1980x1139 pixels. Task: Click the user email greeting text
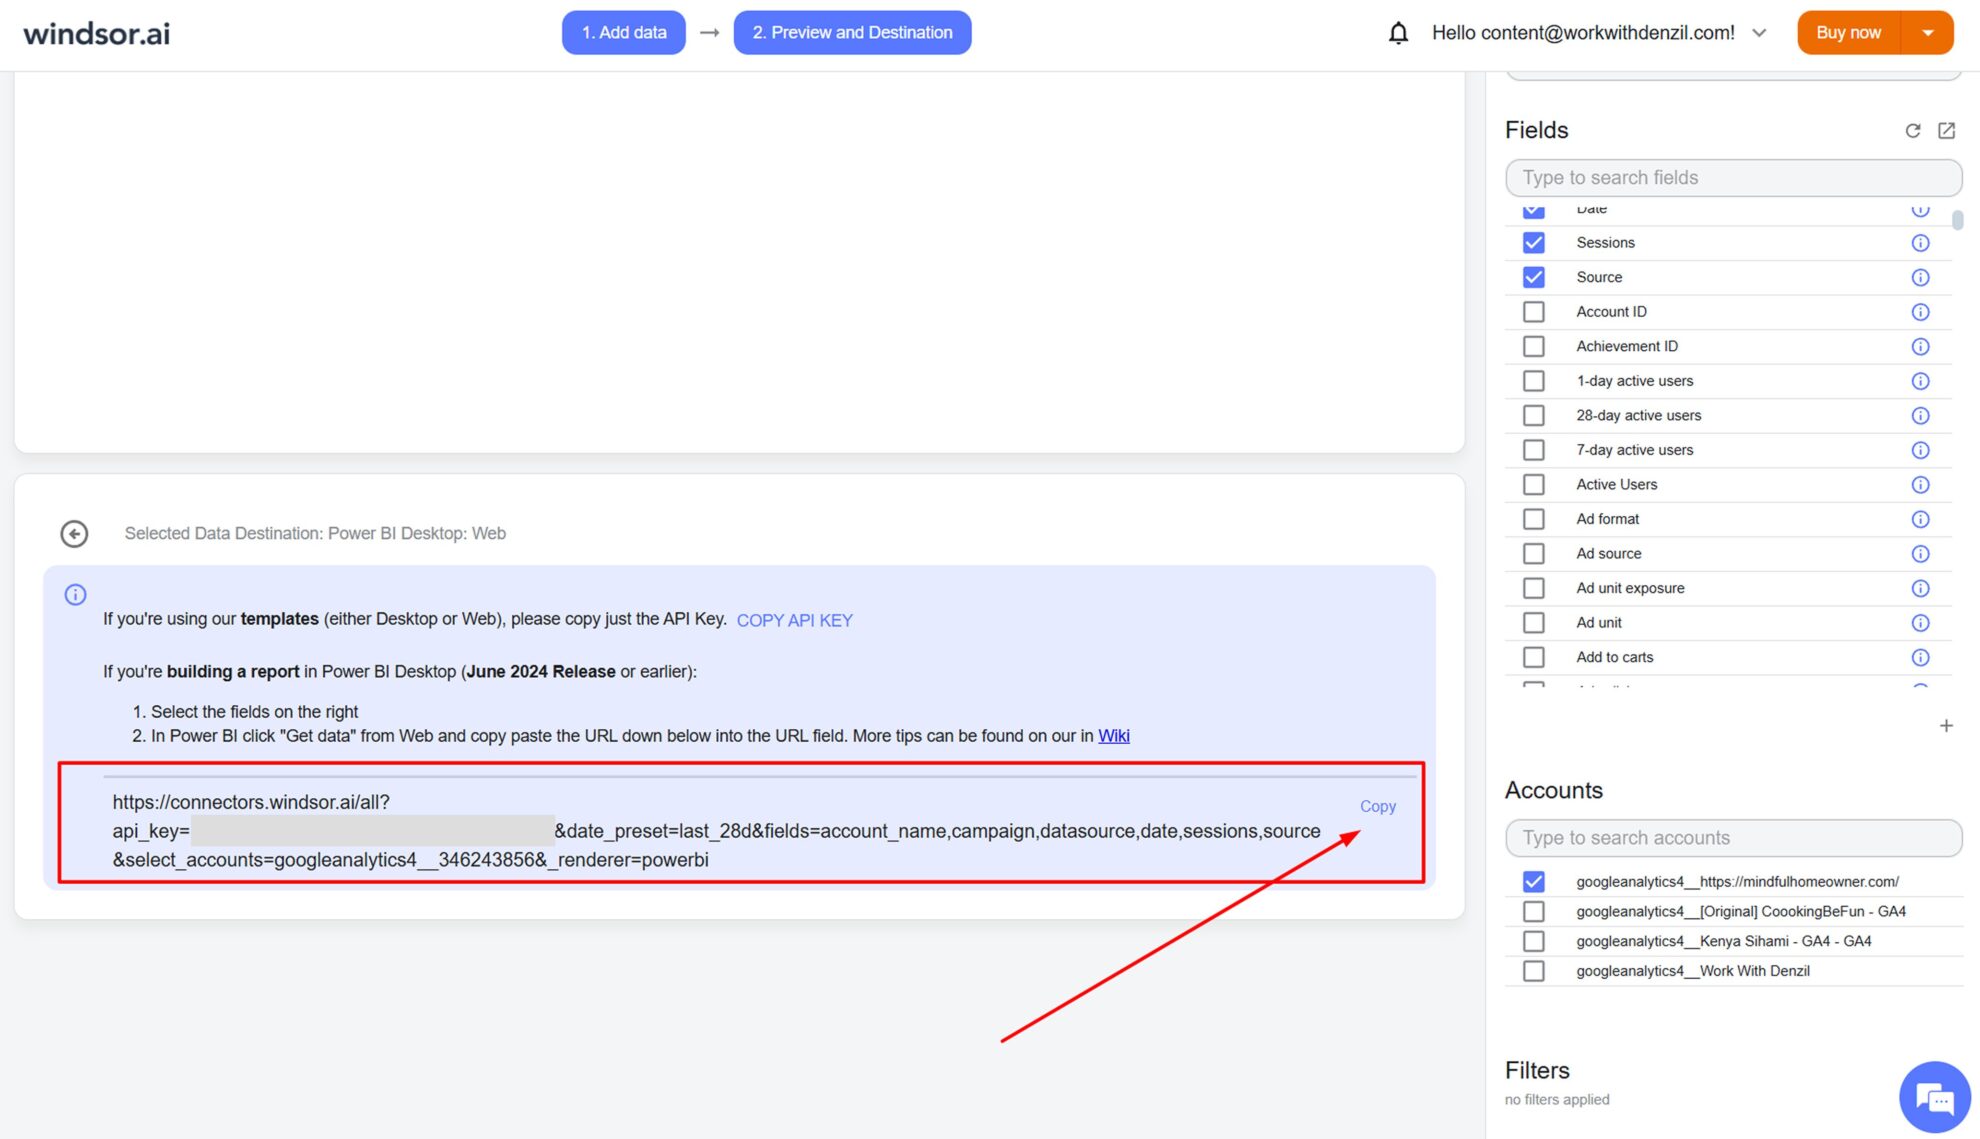click(1583, 33)
